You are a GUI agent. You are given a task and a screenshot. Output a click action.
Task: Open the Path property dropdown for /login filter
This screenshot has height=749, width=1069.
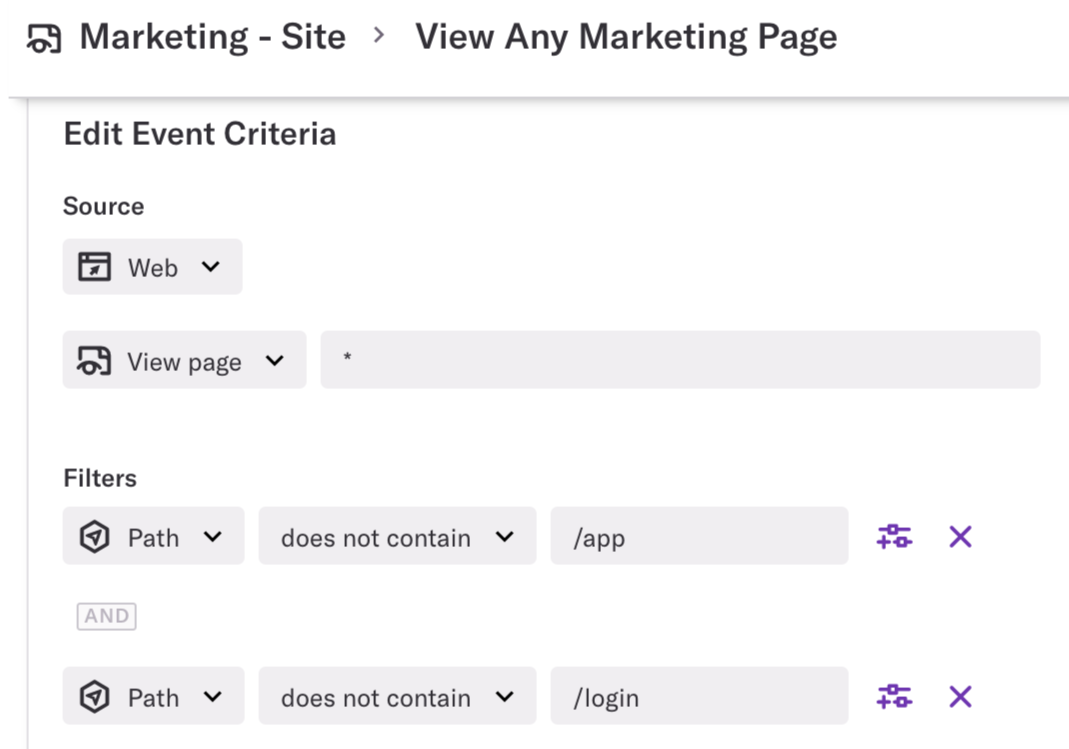click(x=153, y=696)
